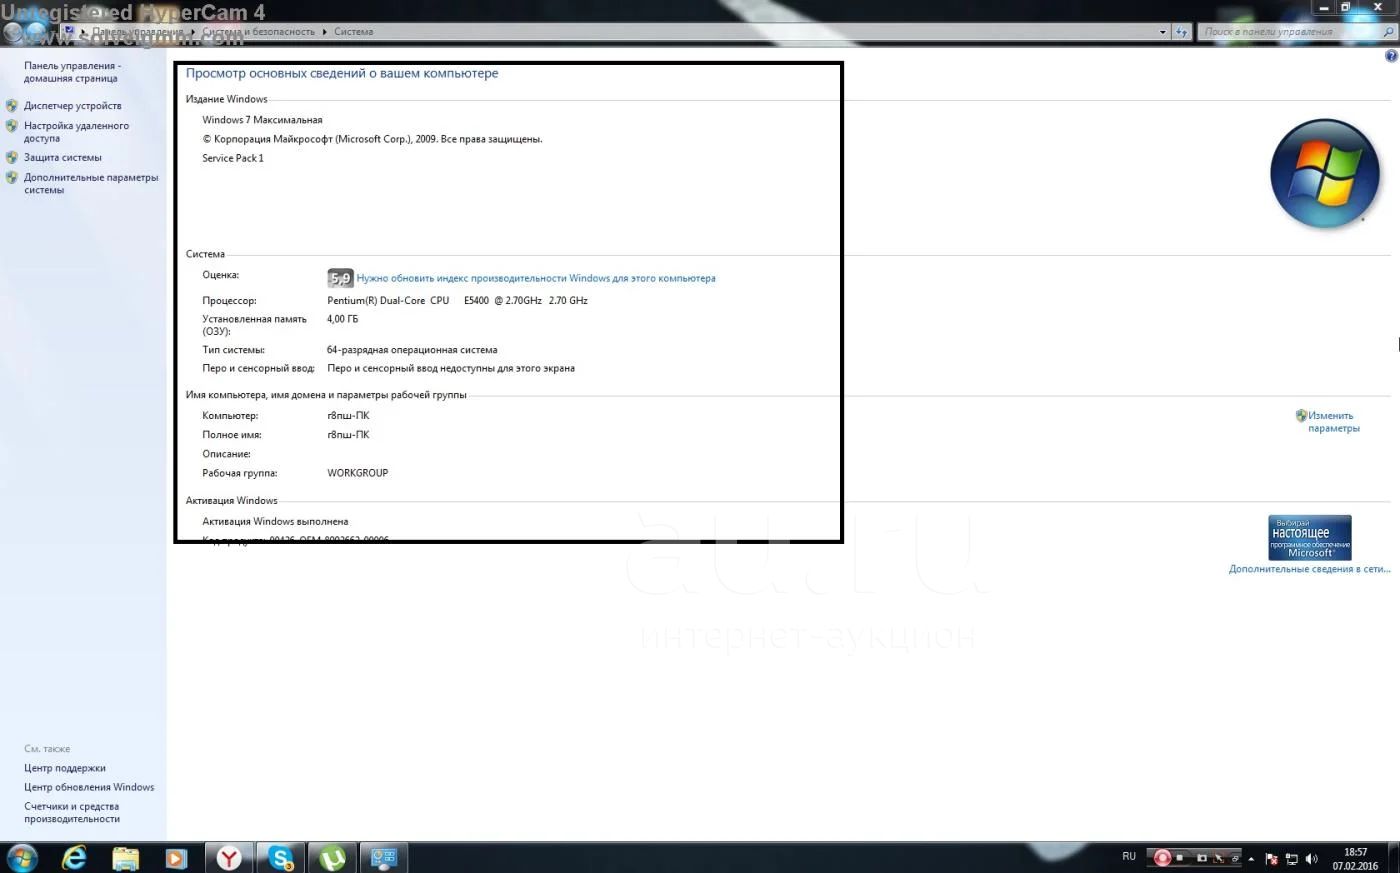Open Windows Media Player from the taskbar
Image resolution: width=1400 pixels, height=873 pixels.
coord(176,857)
